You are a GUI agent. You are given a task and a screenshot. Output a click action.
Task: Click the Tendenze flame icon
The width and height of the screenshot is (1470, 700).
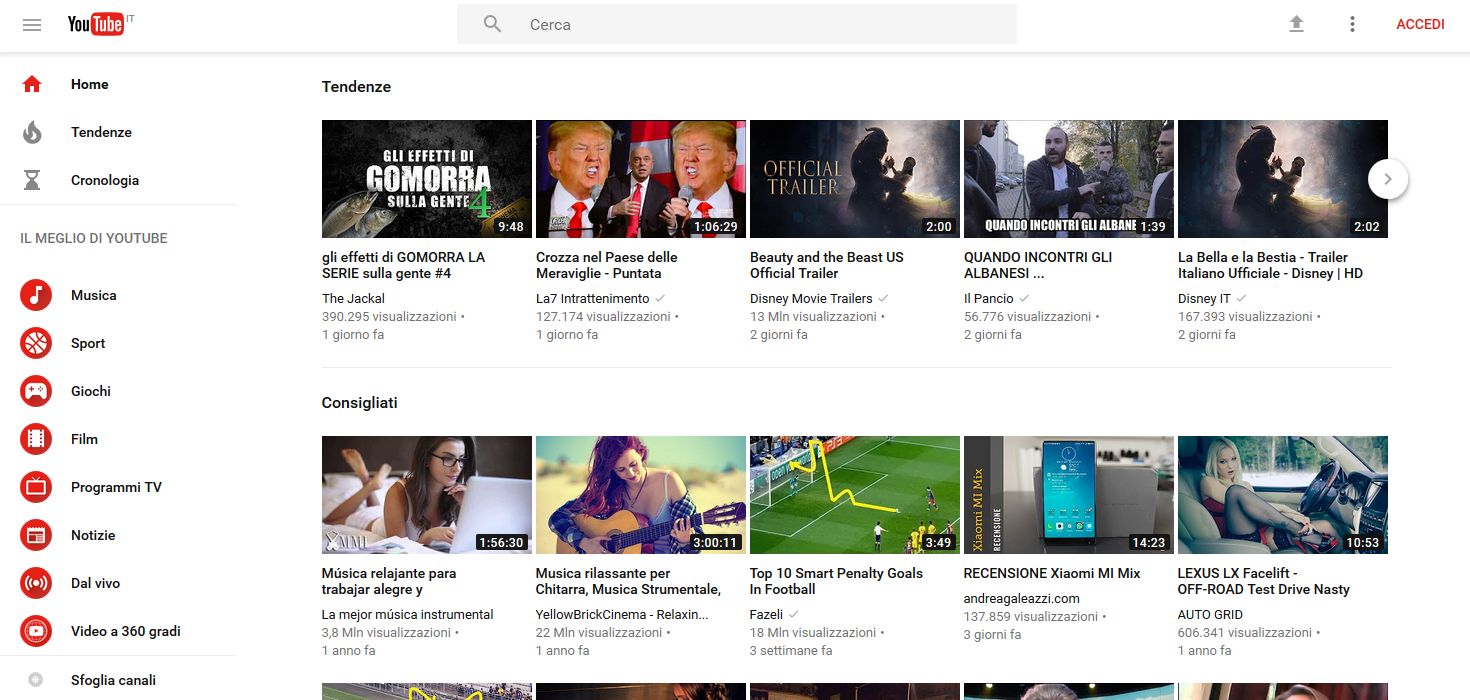(x=32, y=132)
